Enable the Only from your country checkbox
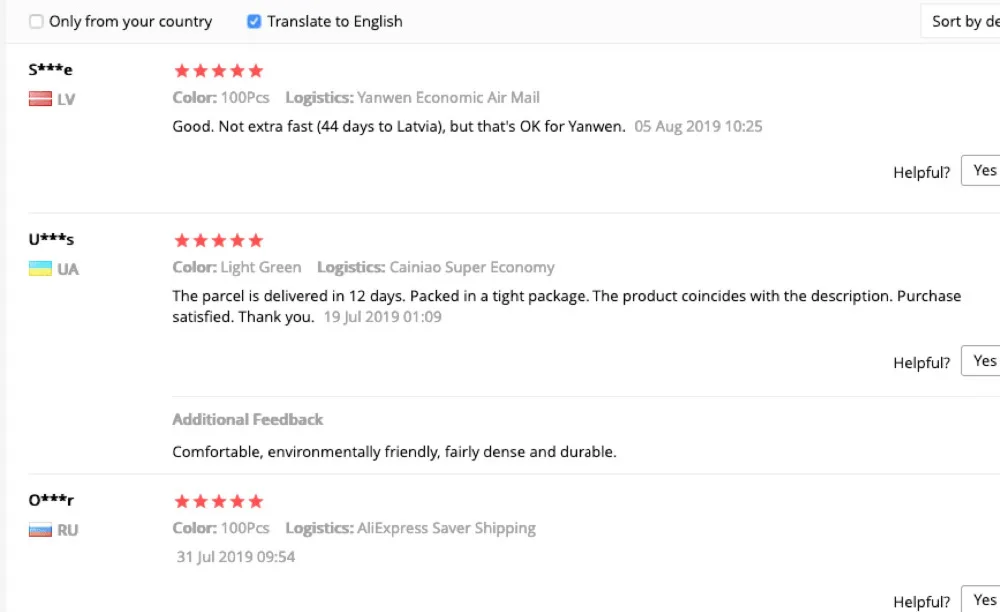The width and height of the screenshot is (1000, 612). click(37, 21)
